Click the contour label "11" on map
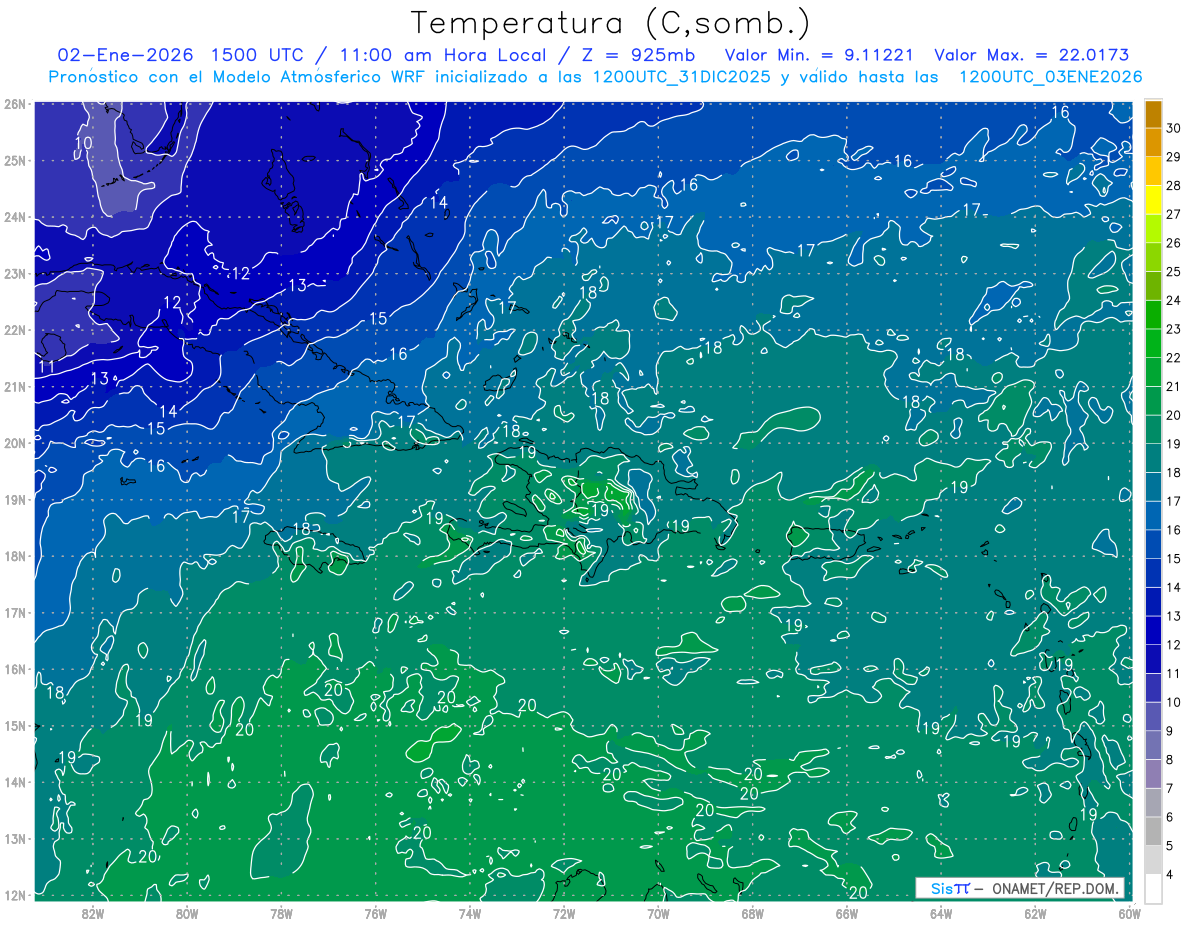This screenshot has width=1200, height=927. [46, 367]
